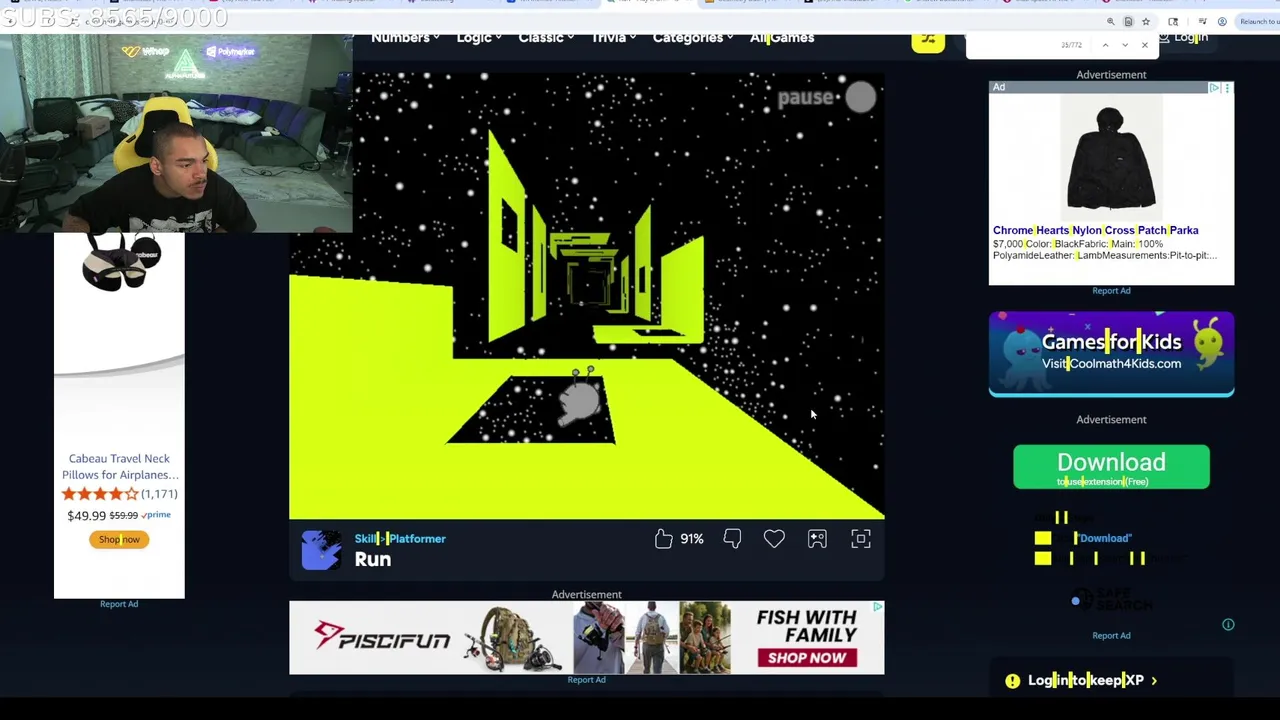Image resolution: width=1280 pixels, height=720 pixels.
Task: Enter fullscreen mode for the game
Action: click(x=861, y=539)
